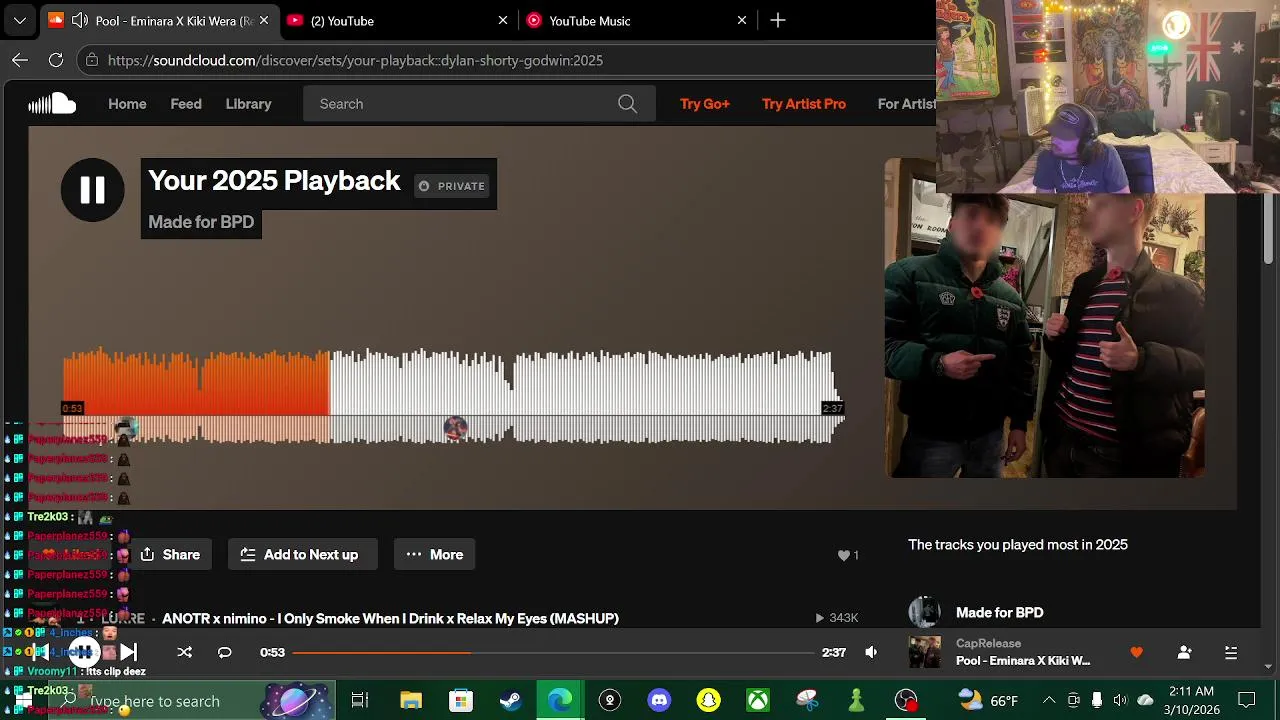Toggle repeat in the player bar
This screenshot has height=720, width=1280.
click(224, 652)
